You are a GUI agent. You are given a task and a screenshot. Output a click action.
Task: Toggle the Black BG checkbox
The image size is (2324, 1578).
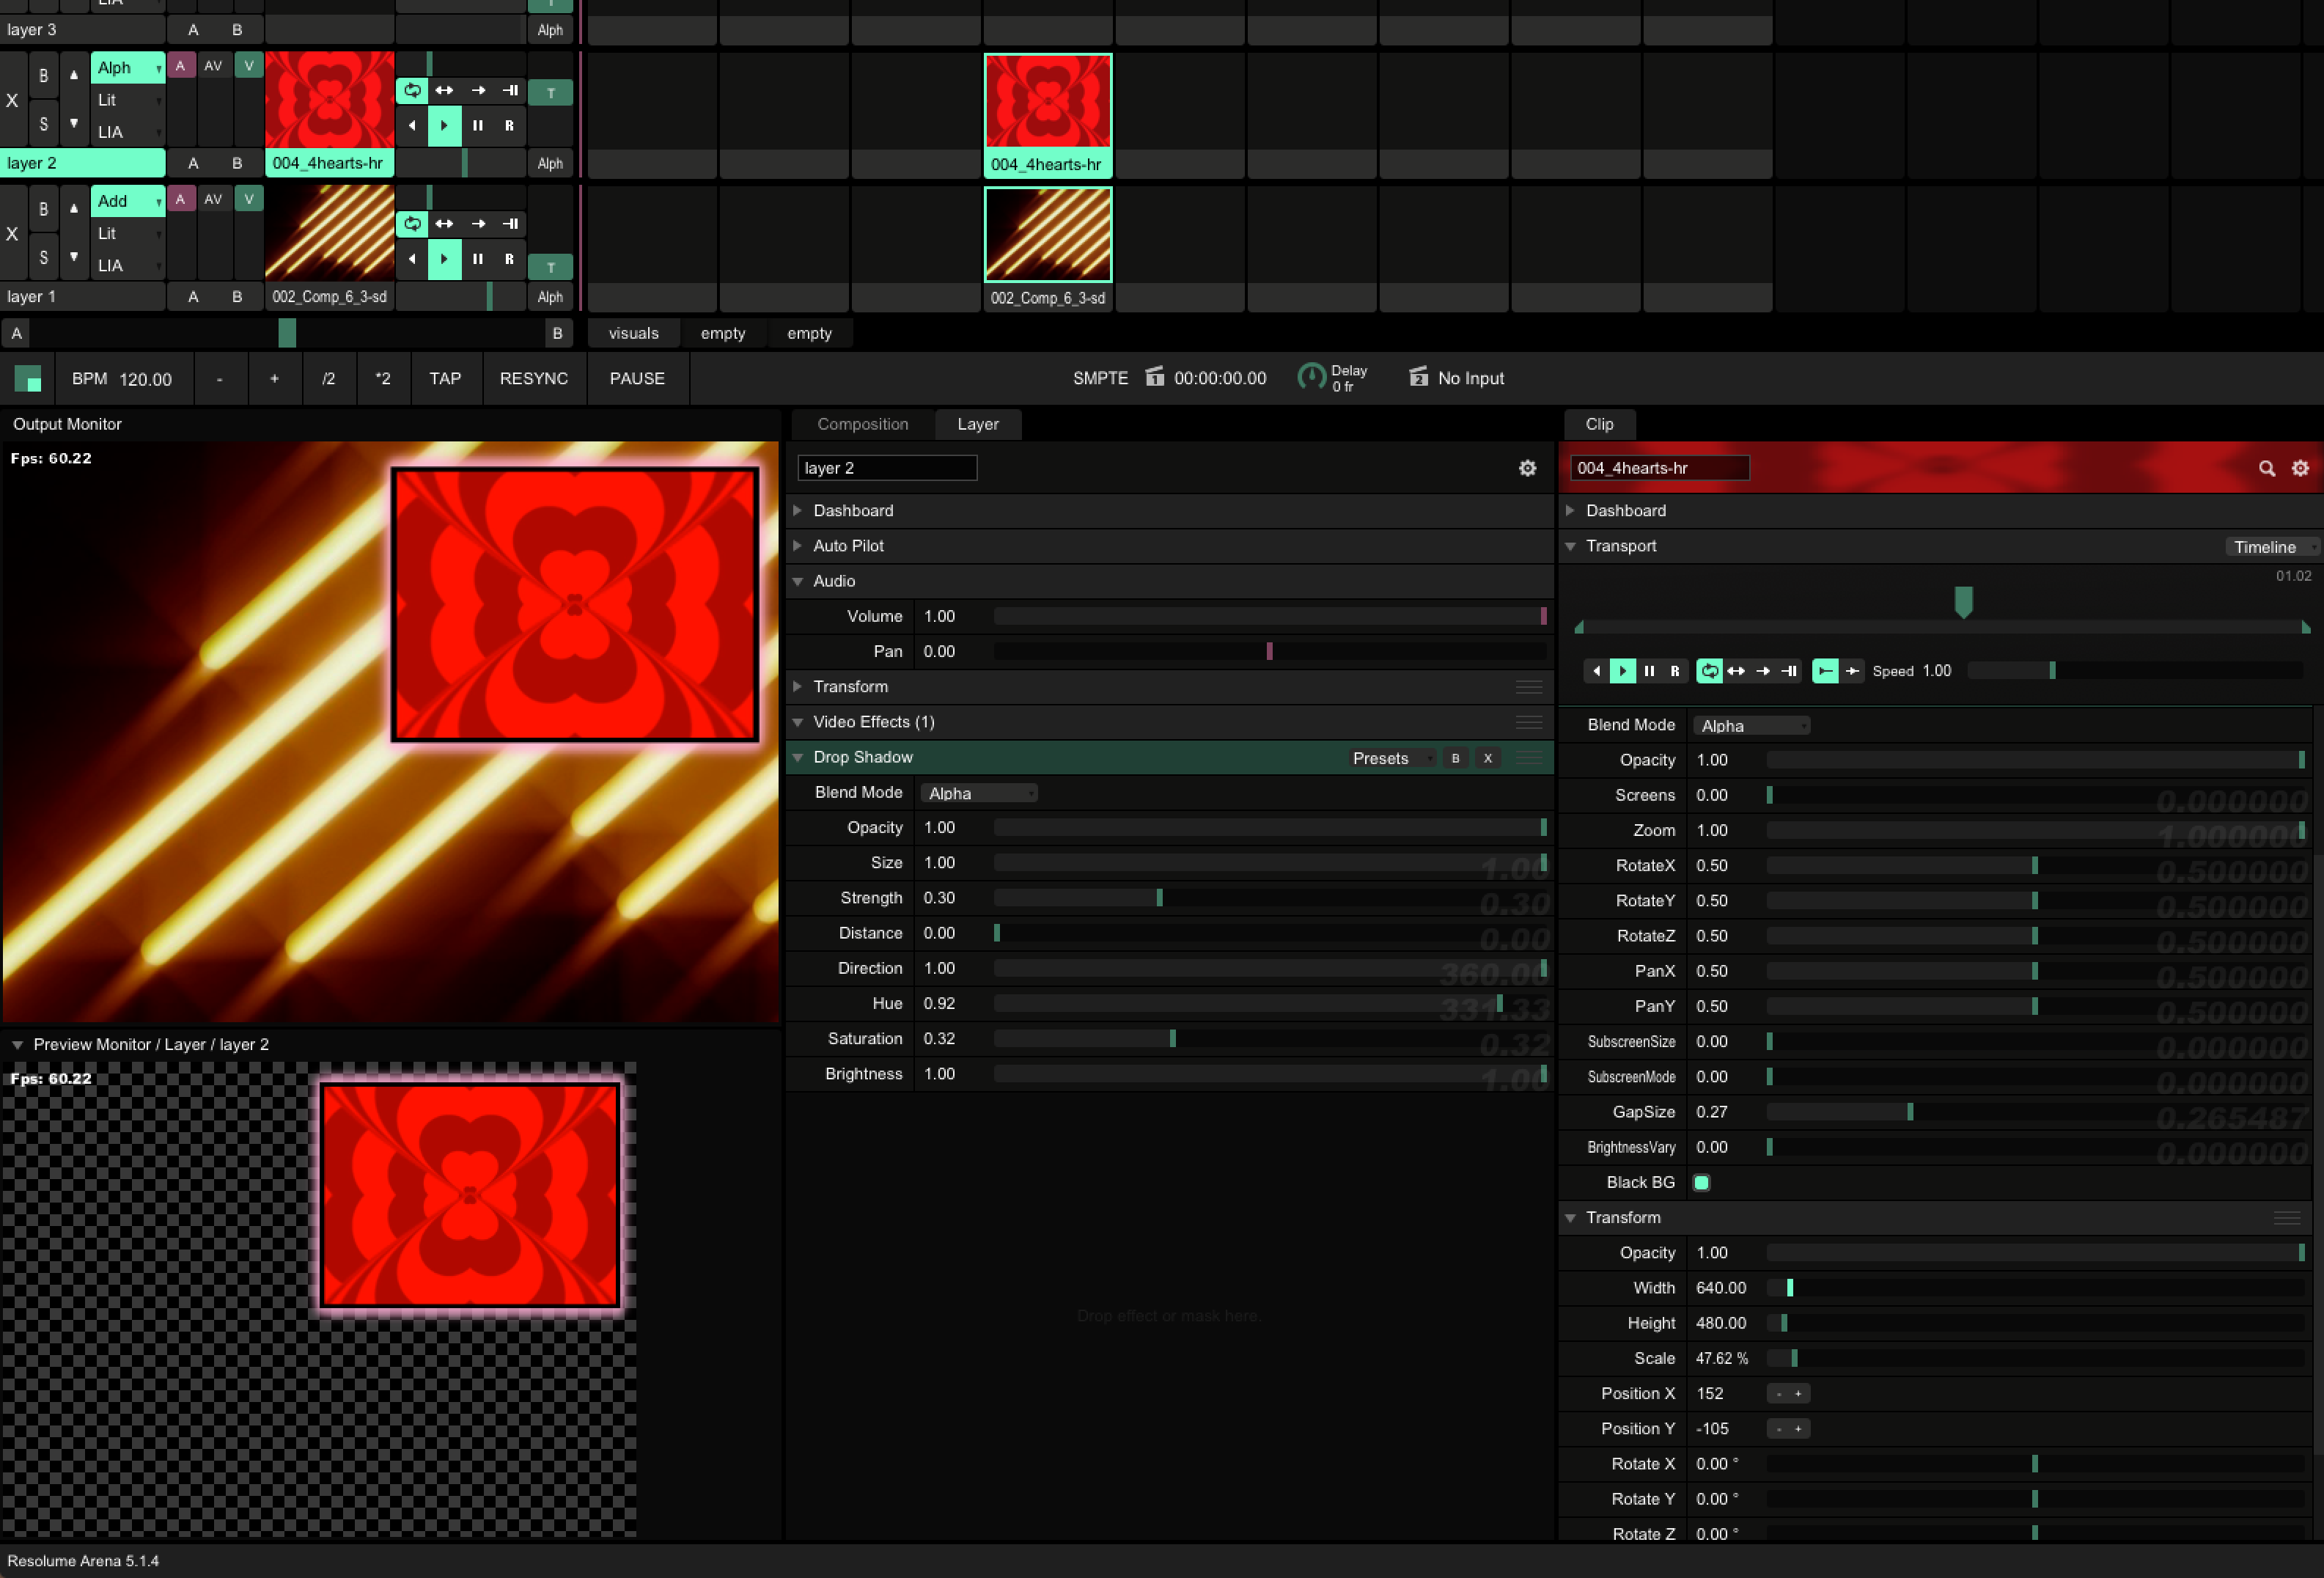point(1701,1182)
